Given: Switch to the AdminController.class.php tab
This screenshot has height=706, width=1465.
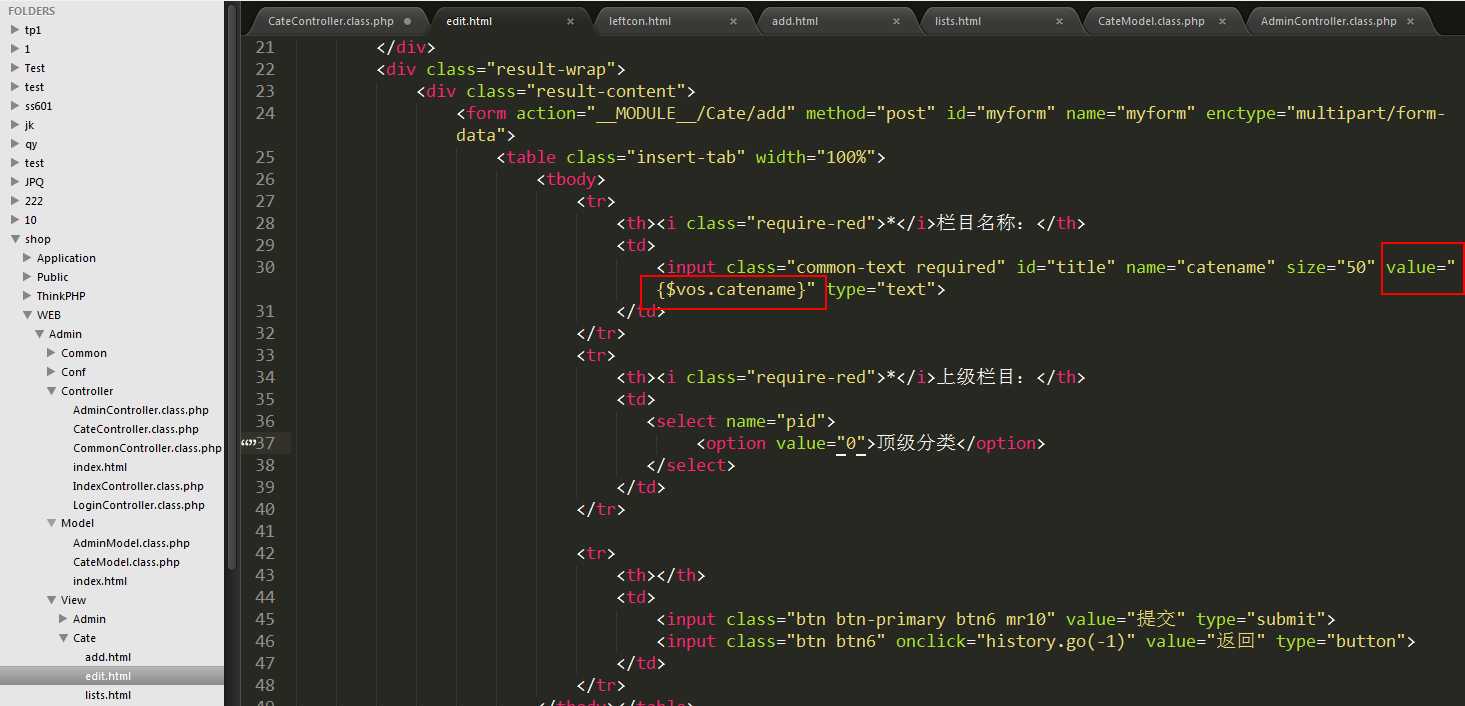Looking at the screenshot, I should 1328,21.
